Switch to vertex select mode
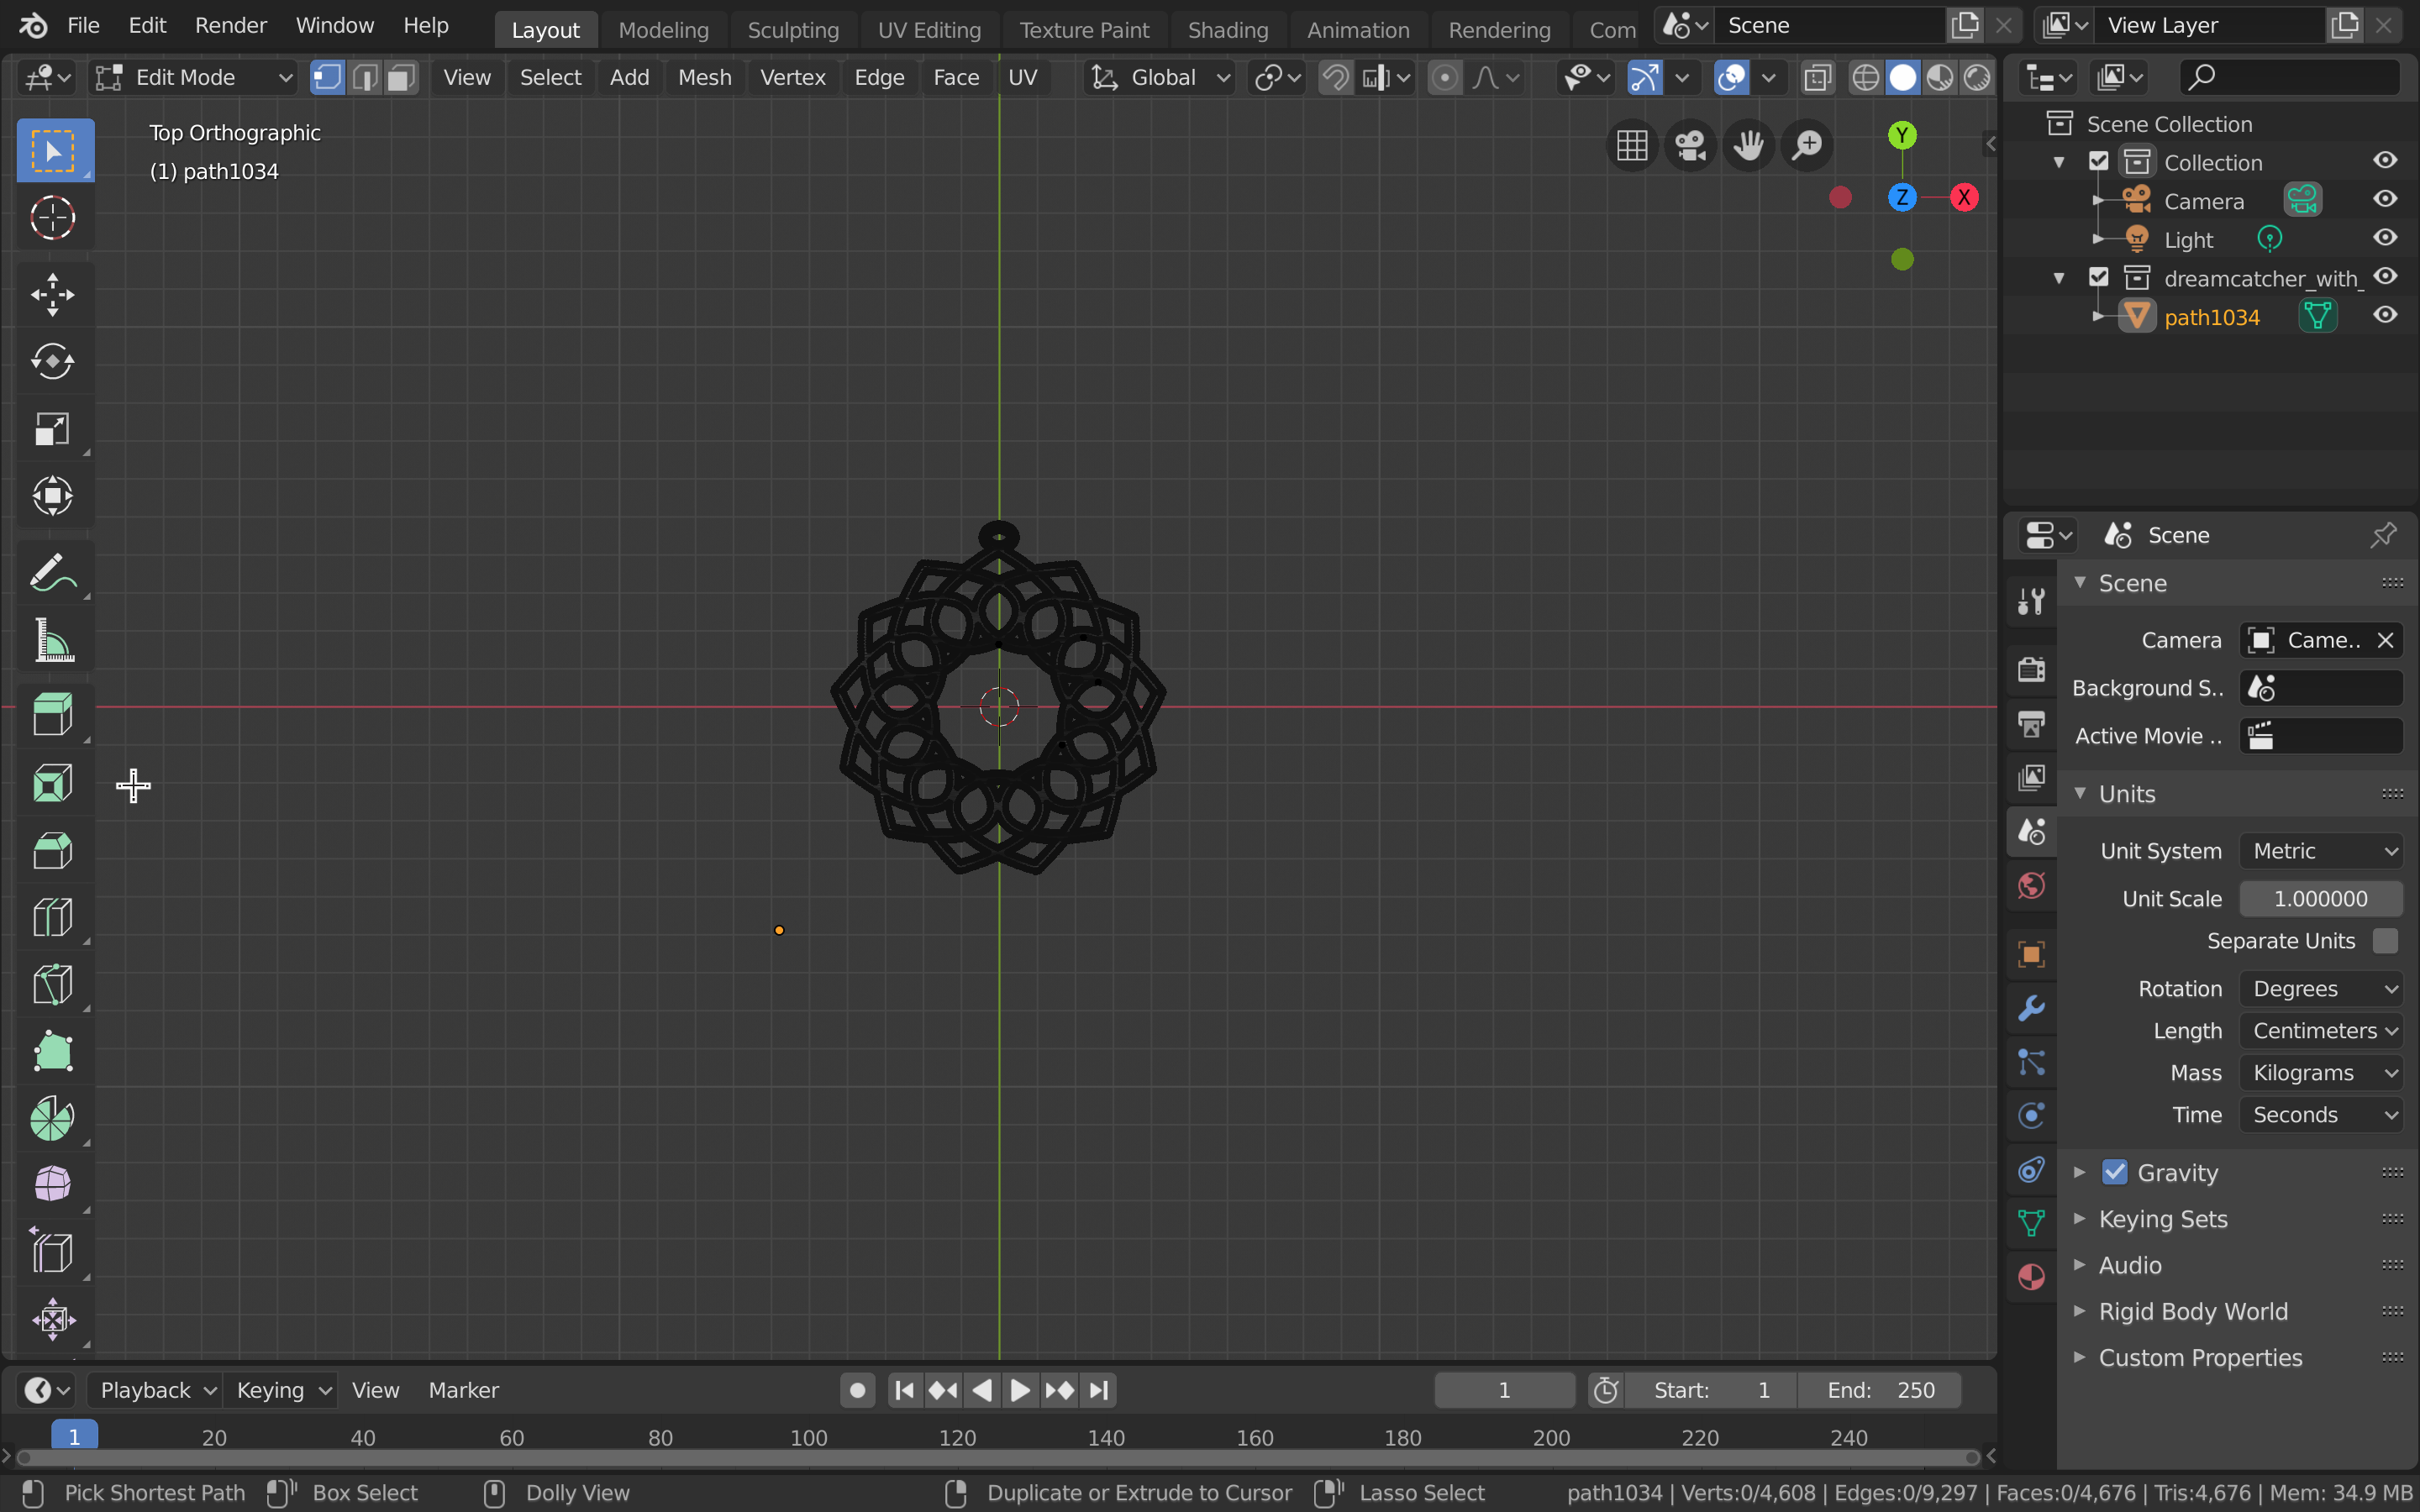 pos(327,77)
